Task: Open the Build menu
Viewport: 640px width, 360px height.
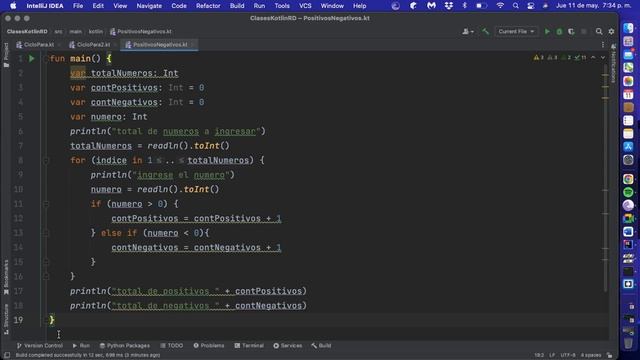Action: (237, 6)
